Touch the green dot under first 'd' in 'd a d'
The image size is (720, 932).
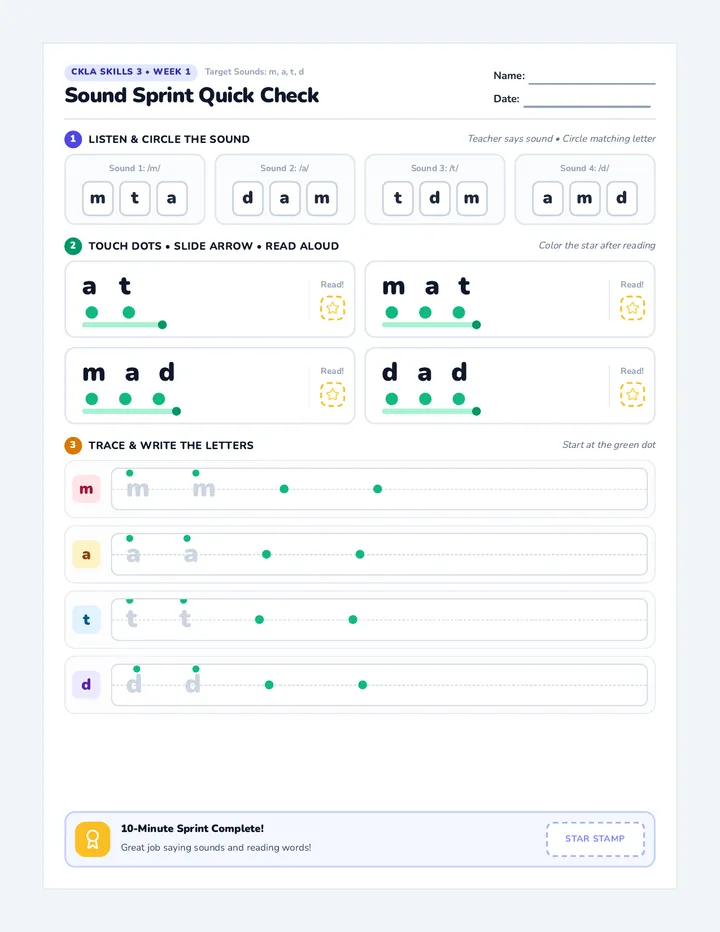click(391, 399)
